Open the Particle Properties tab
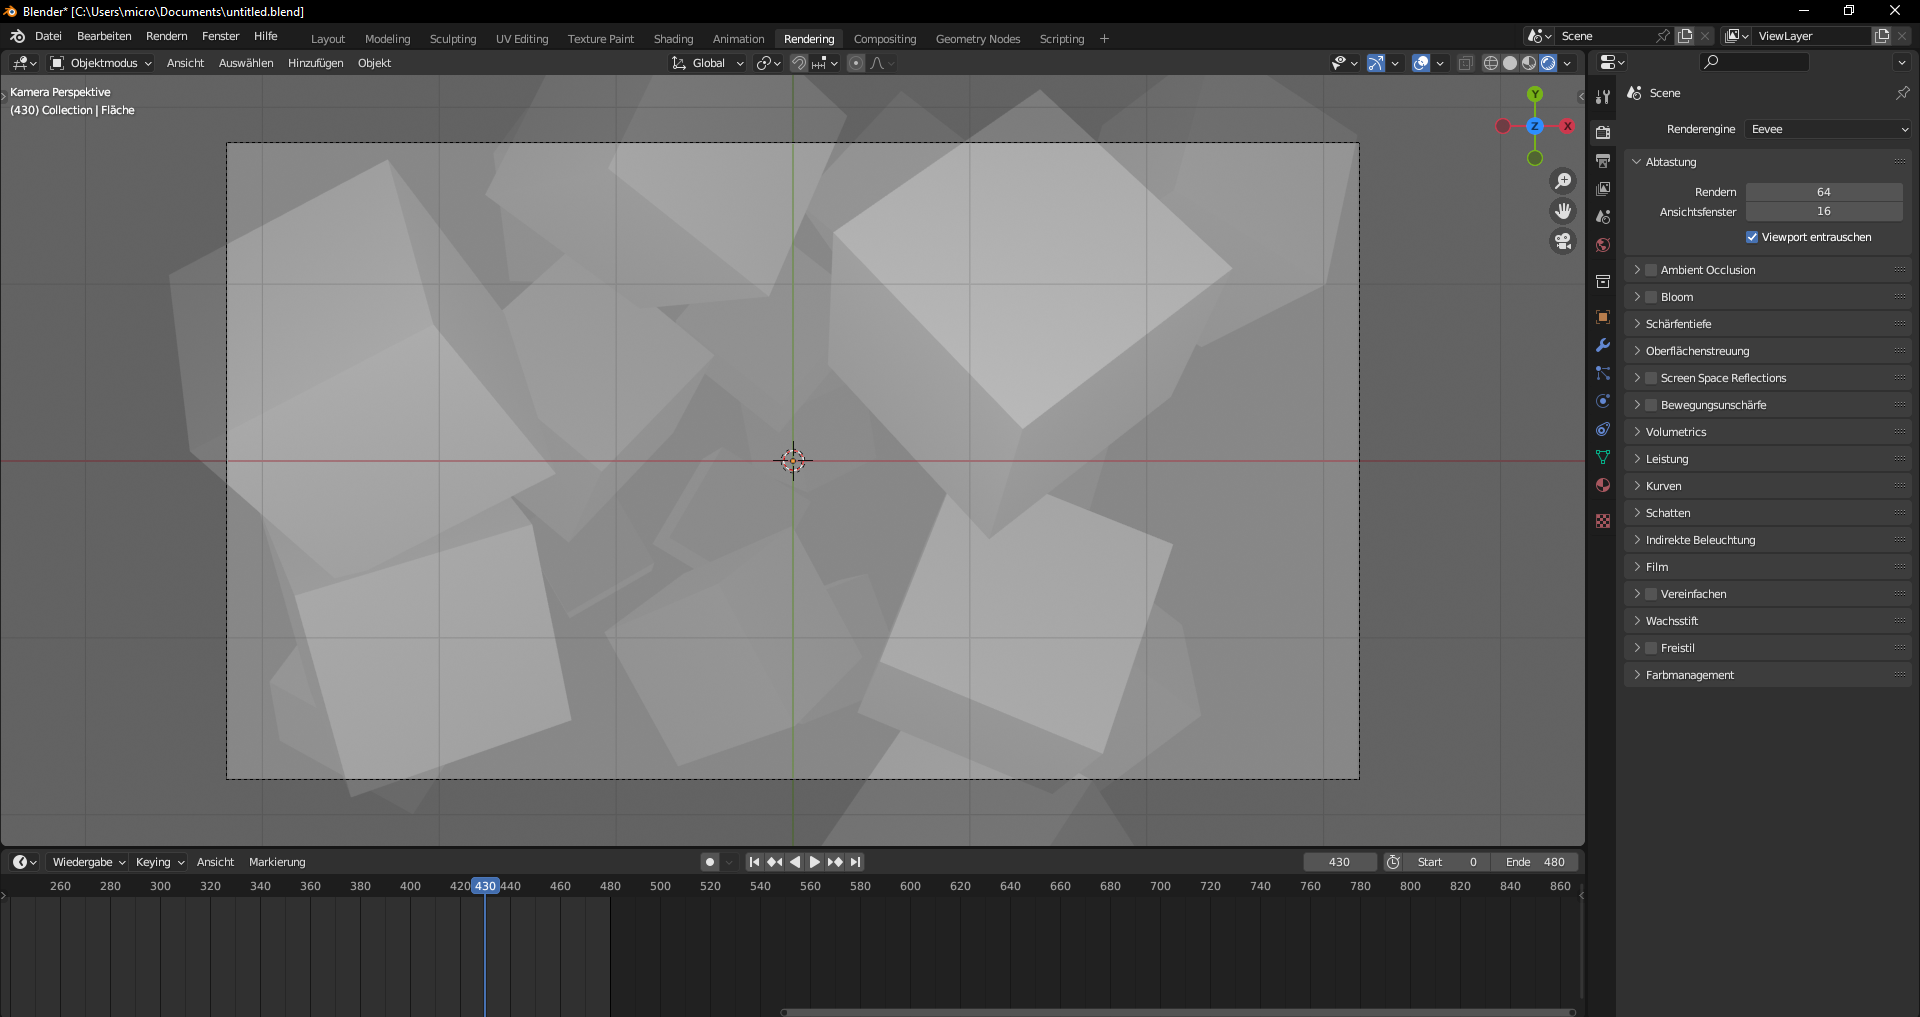Screen dimensions: 1920x1017 [1603, 373]
